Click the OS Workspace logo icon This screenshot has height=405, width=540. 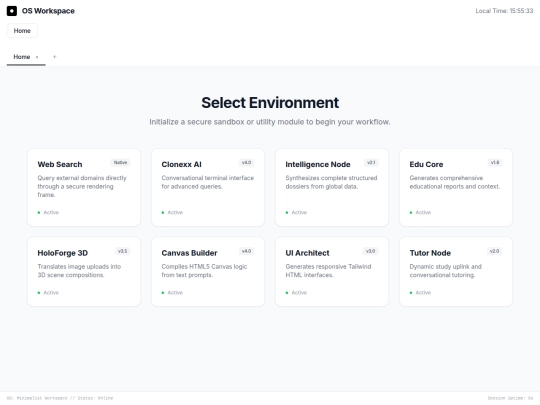(x=12, y=11)
